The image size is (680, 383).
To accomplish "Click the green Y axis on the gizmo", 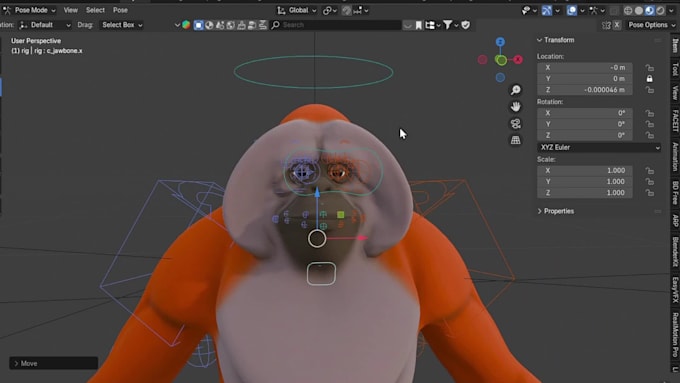I will [x=501, y=60].
